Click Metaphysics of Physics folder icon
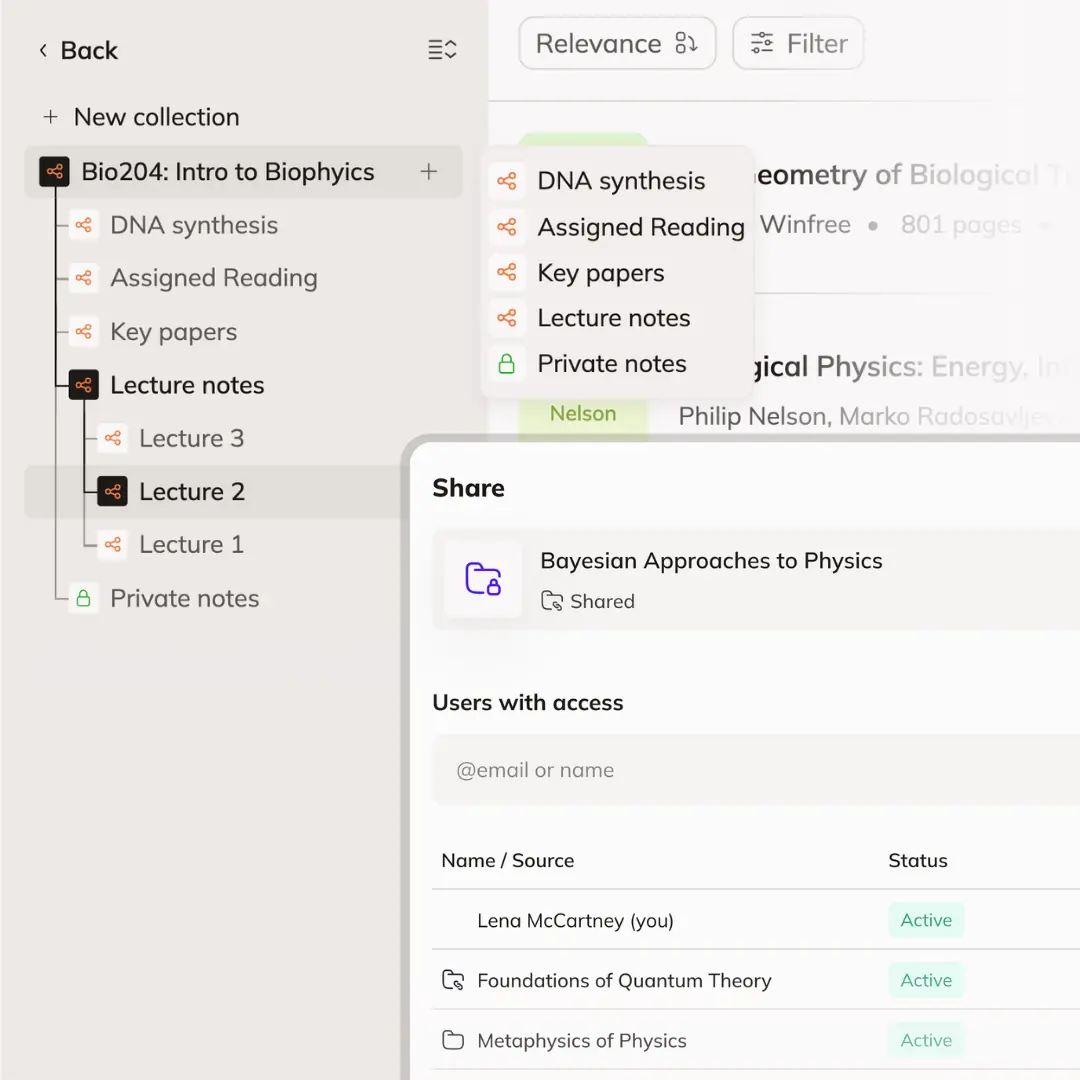Viewport: 1080px width, 1080px height. 453,1040
